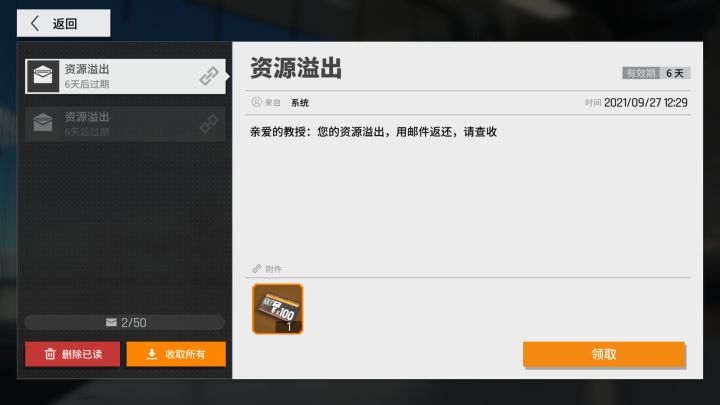Collect all mail with 收取所有
The height and width of the screenshot is (405, 720).
click(x=176, y=354)
